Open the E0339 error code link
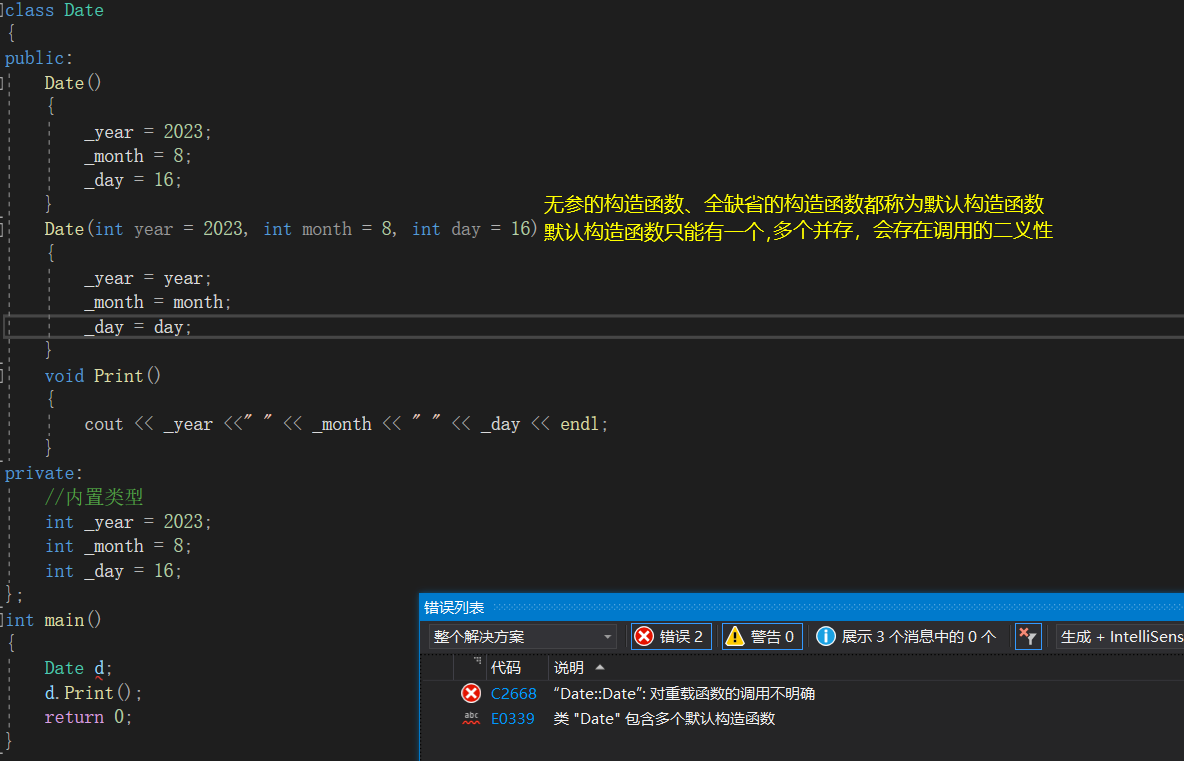Image resolution: width=1184 pixels, height=761 pixels. click(x=513, y=719)
